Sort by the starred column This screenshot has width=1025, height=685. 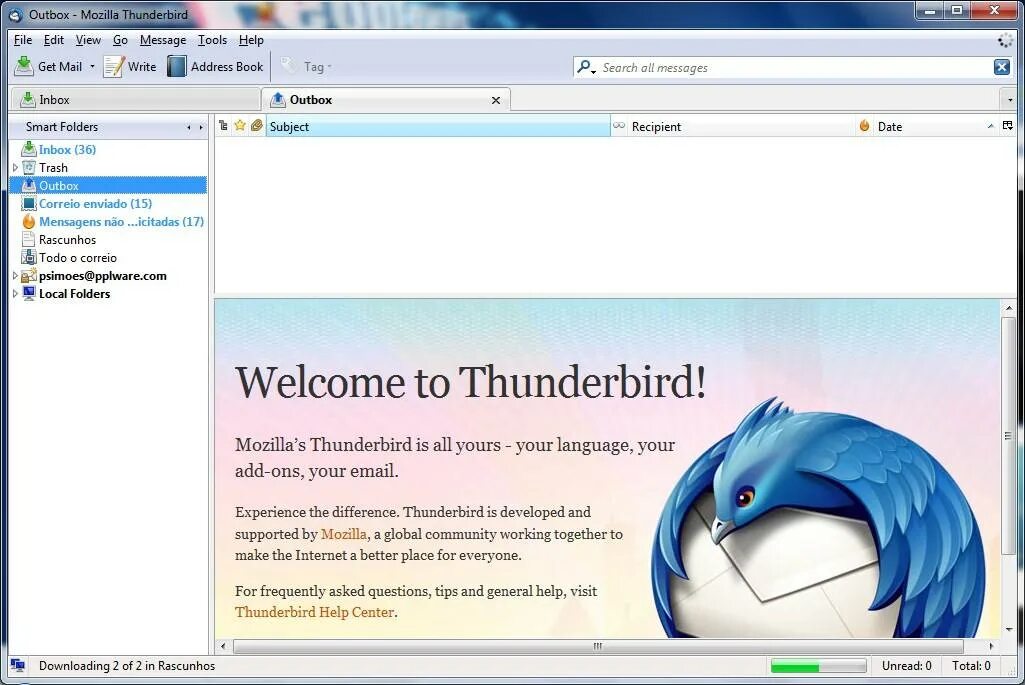(240, 125)
